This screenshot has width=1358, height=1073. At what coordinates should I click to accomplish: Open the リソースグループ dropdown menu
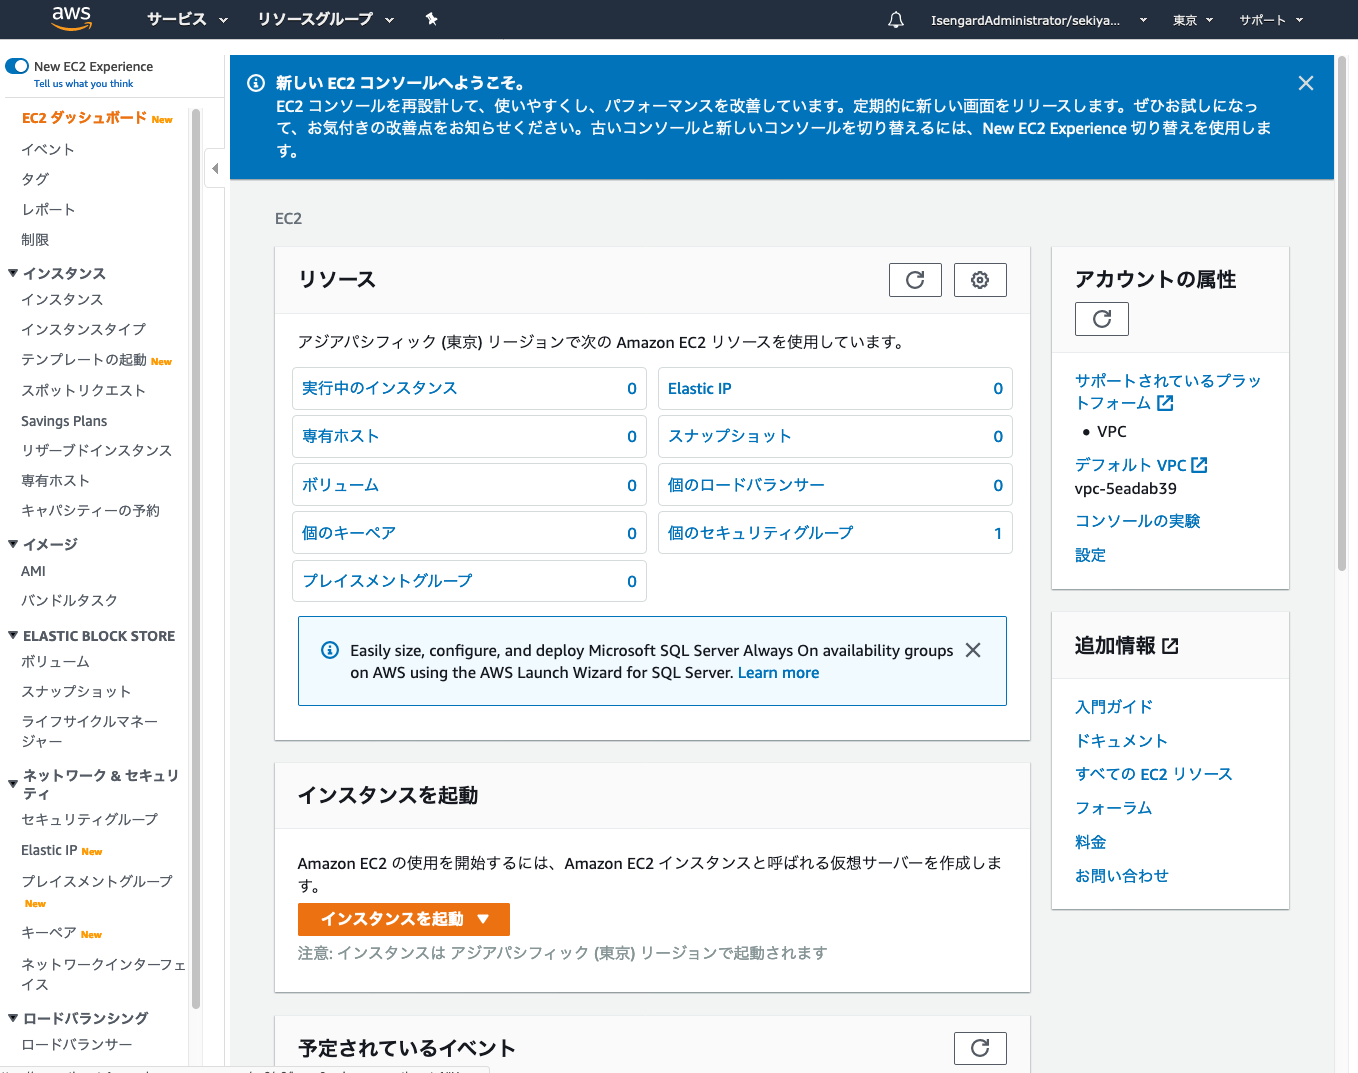pyautogui.click(x=325, y=19)
